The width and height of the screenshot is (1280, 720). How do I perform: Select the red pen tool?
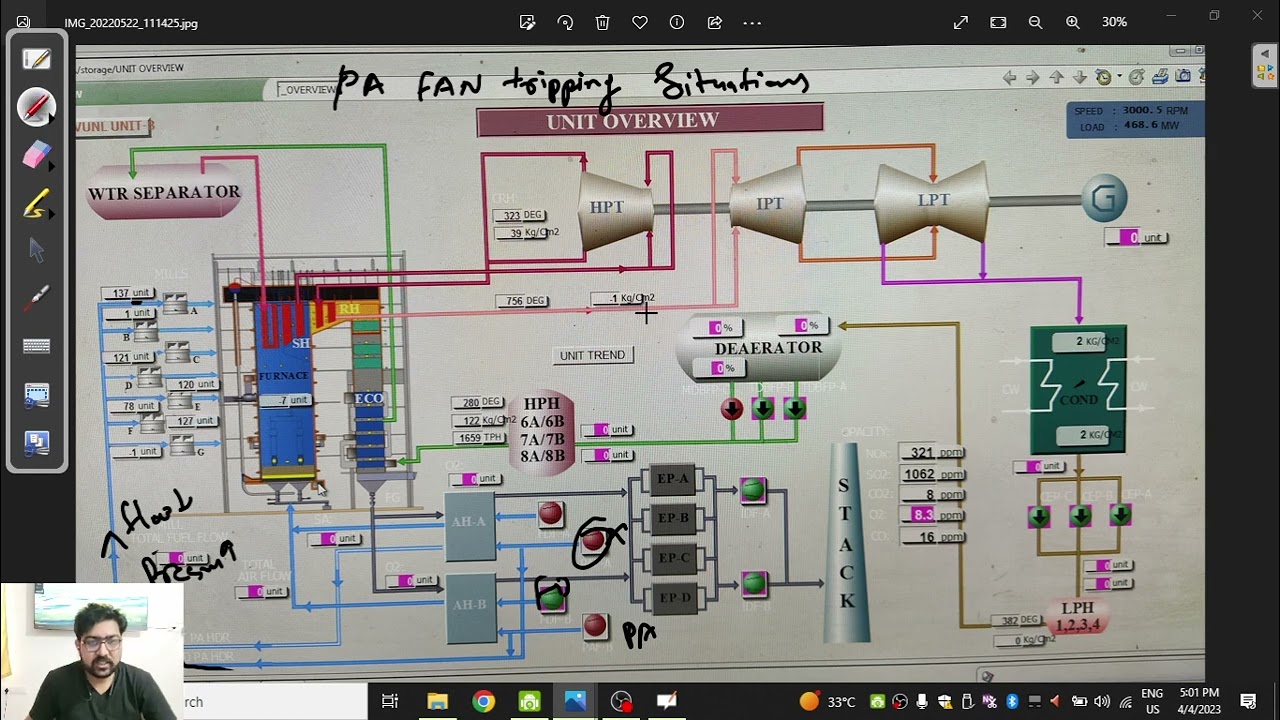pyautogui.click(x=37, y=107)
